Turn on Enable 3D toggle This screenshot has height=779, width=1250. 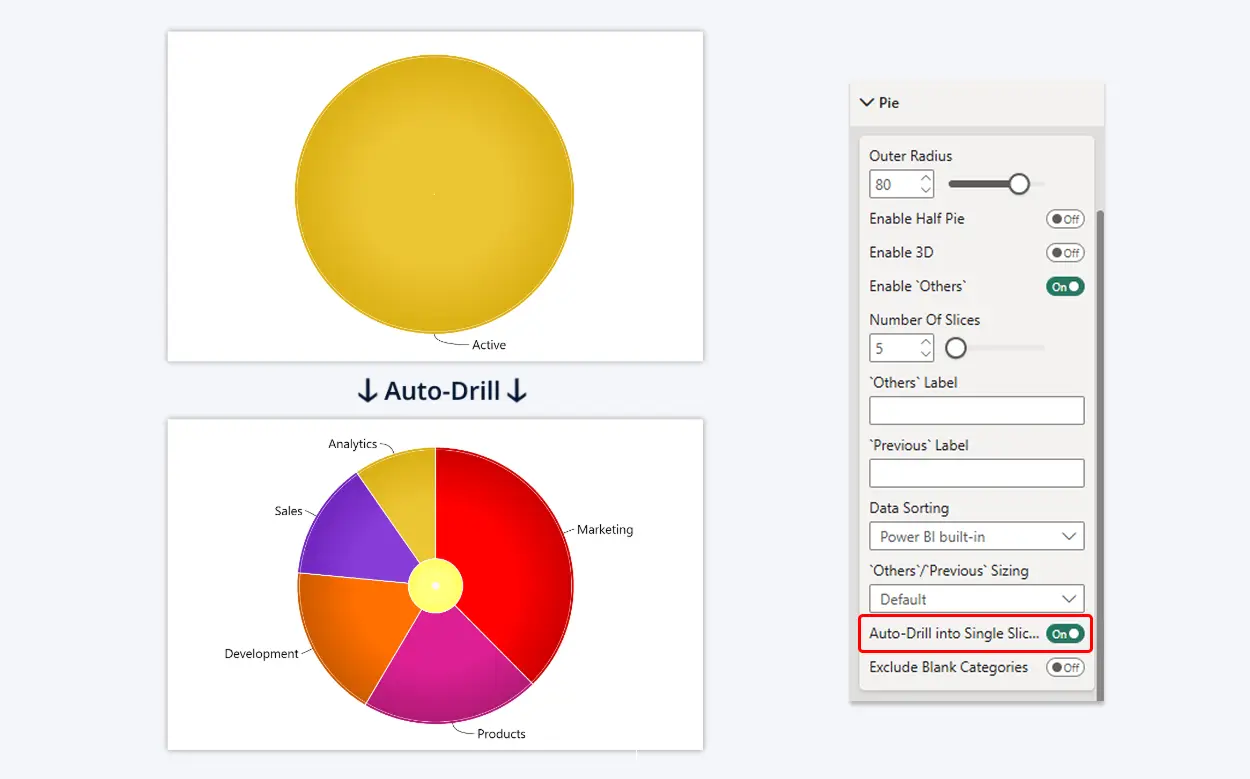point(1065,253)
